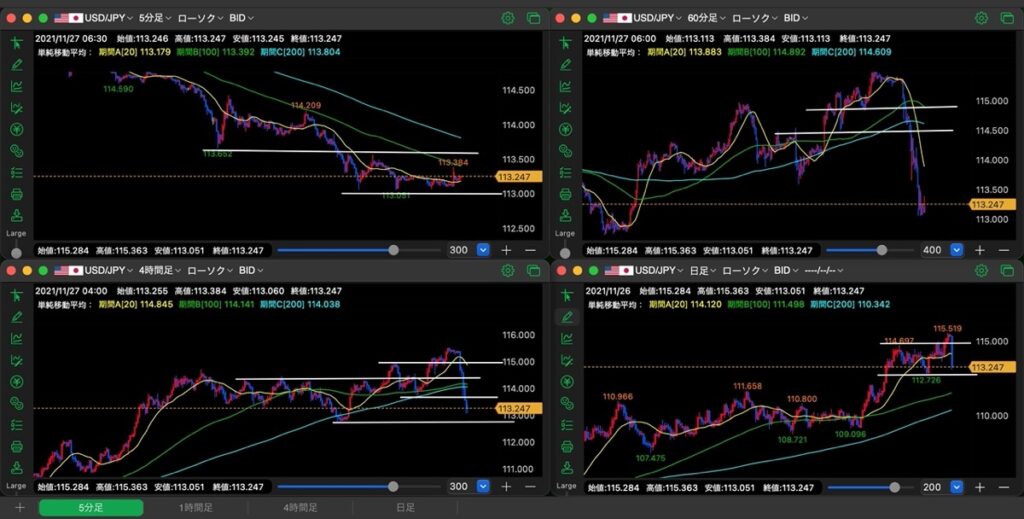The image size is (1024, 519).
Task: Click the save download icon in 日足 window
Action: point(566,467)
